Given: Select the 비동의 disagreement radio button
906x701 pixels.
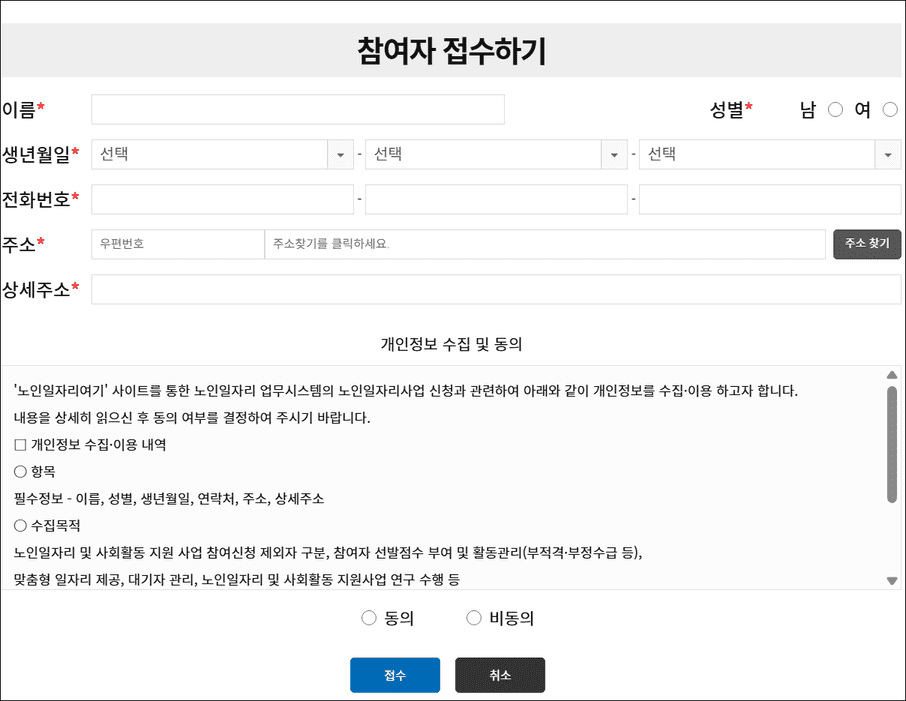Looking at the screenshot, I should tap(474, 617).
